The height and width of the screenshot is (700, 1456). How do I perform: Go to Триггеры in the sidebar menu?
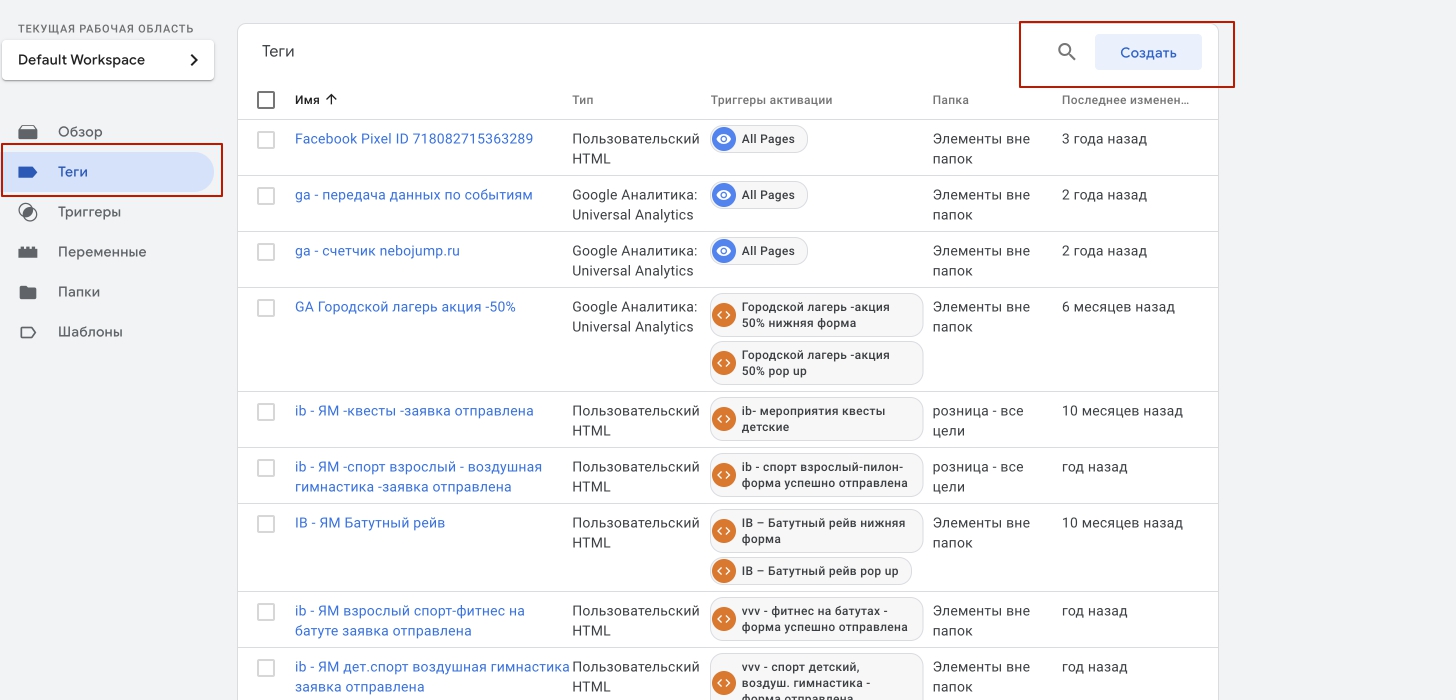(x=89, y=212)
